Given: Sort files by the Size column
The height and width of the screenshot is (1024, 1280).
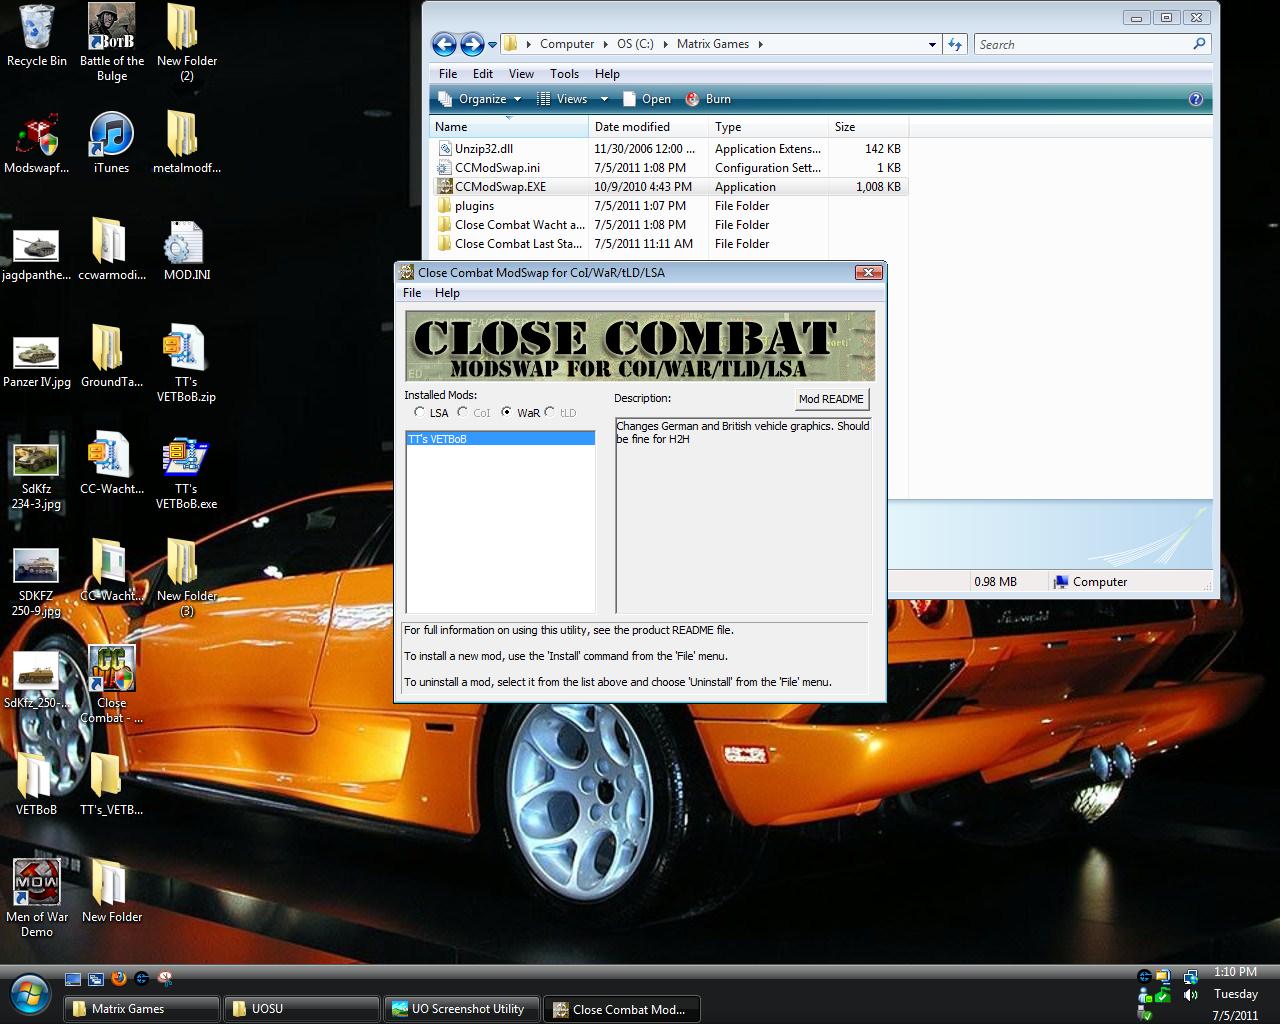Looking at the screenshot, I should click(868, 127).
